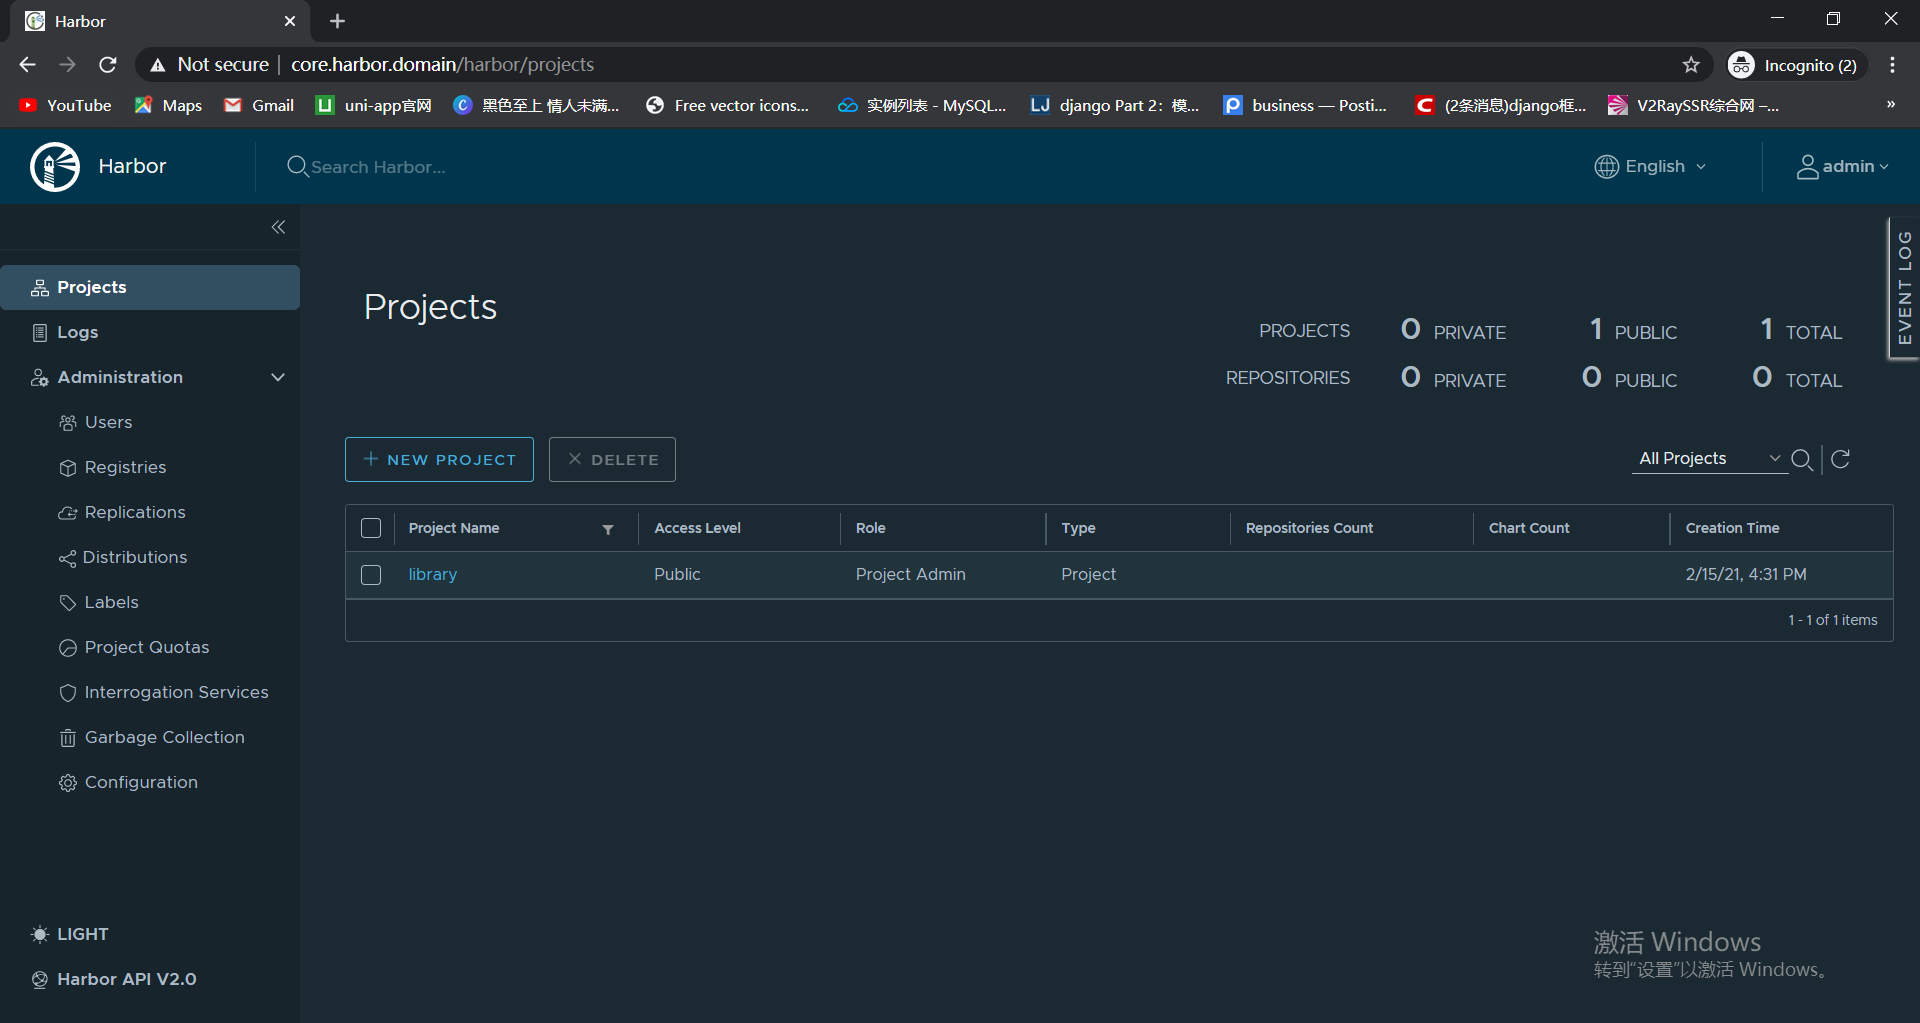The width and height of the screenshot is (1920, 1023).
Task: Click the 2/15/21, 4:31 PM cell
Action: click(1746, 574)
